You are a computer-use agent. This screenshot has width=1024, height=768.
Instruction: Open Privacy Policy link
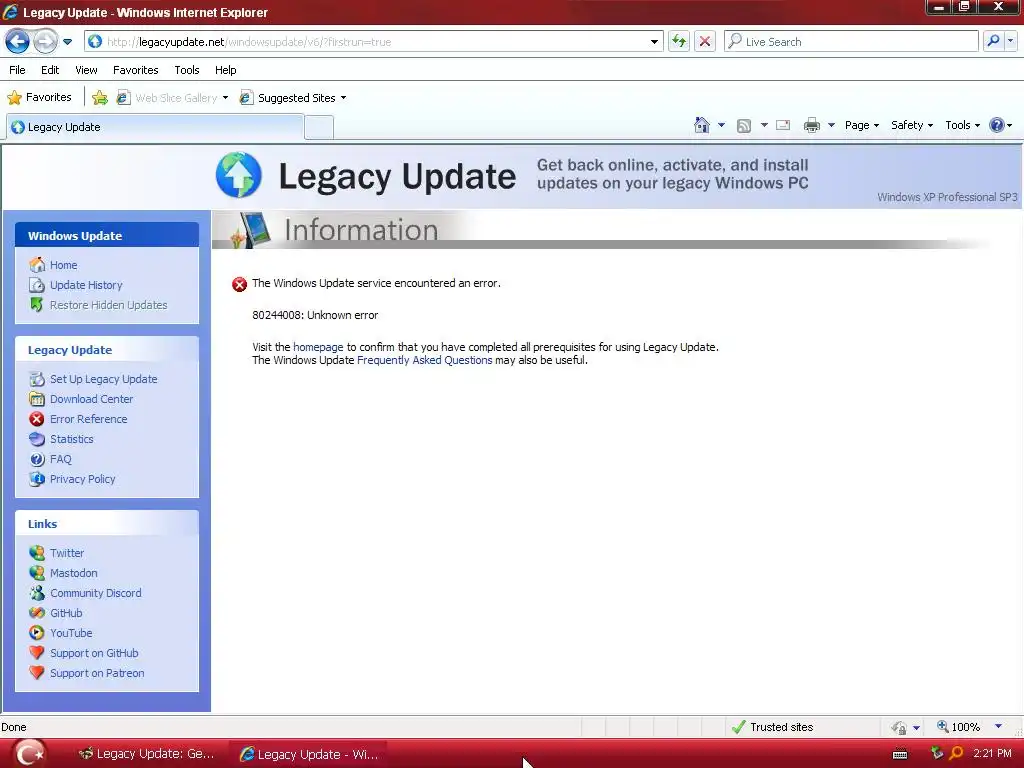[82, 479]
